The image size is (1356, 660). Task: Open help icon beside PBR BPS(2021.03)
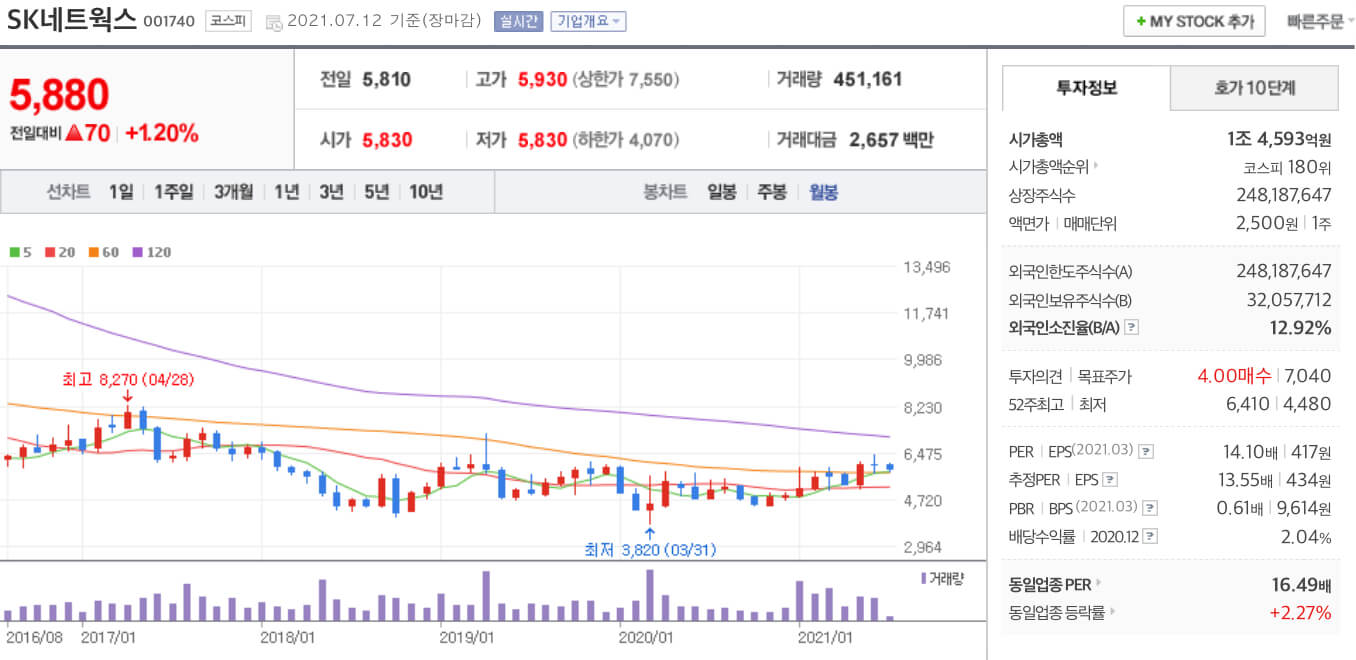click(x=1150, y=508)
